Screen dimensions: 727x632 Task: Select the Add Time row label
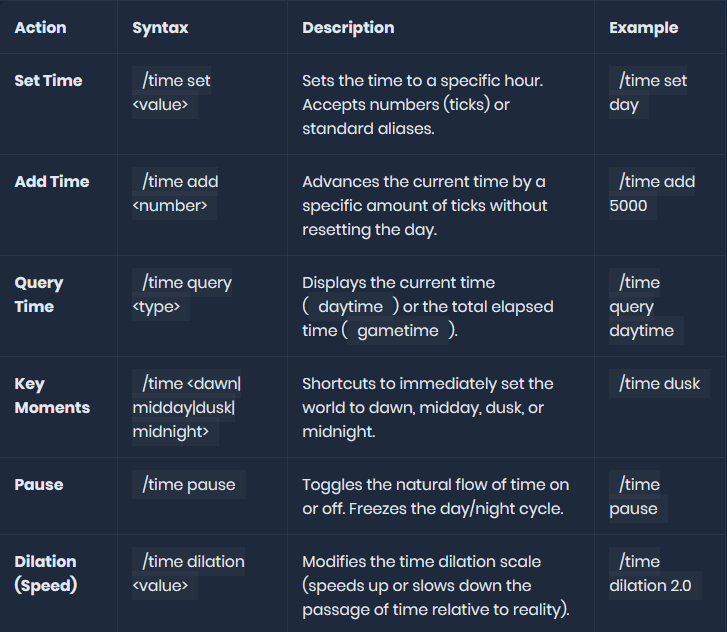click(52, 182)
